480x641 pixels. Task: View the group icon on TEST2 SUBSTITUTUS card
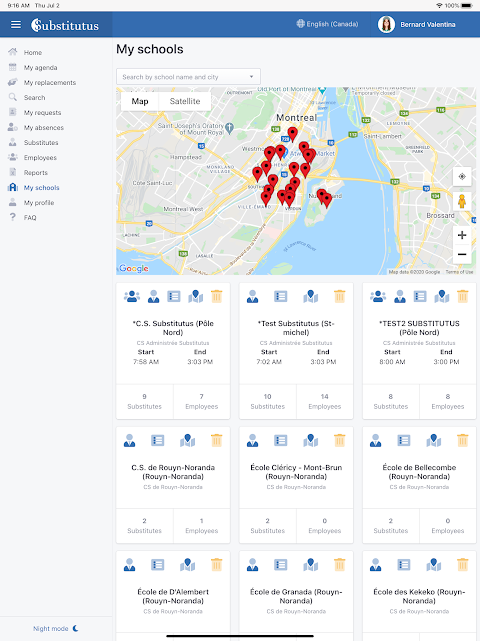(378, 296)
